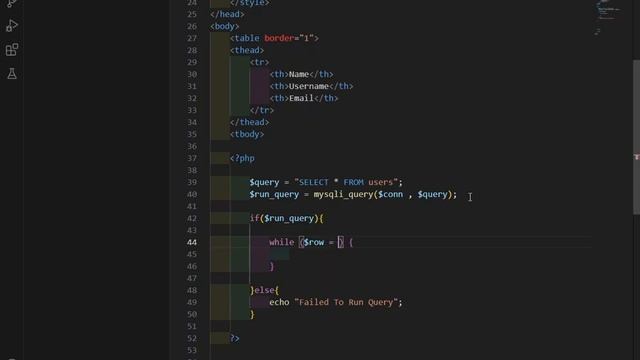
Task: Click the border attribute on table tag
Action: [x=279, y=38]
